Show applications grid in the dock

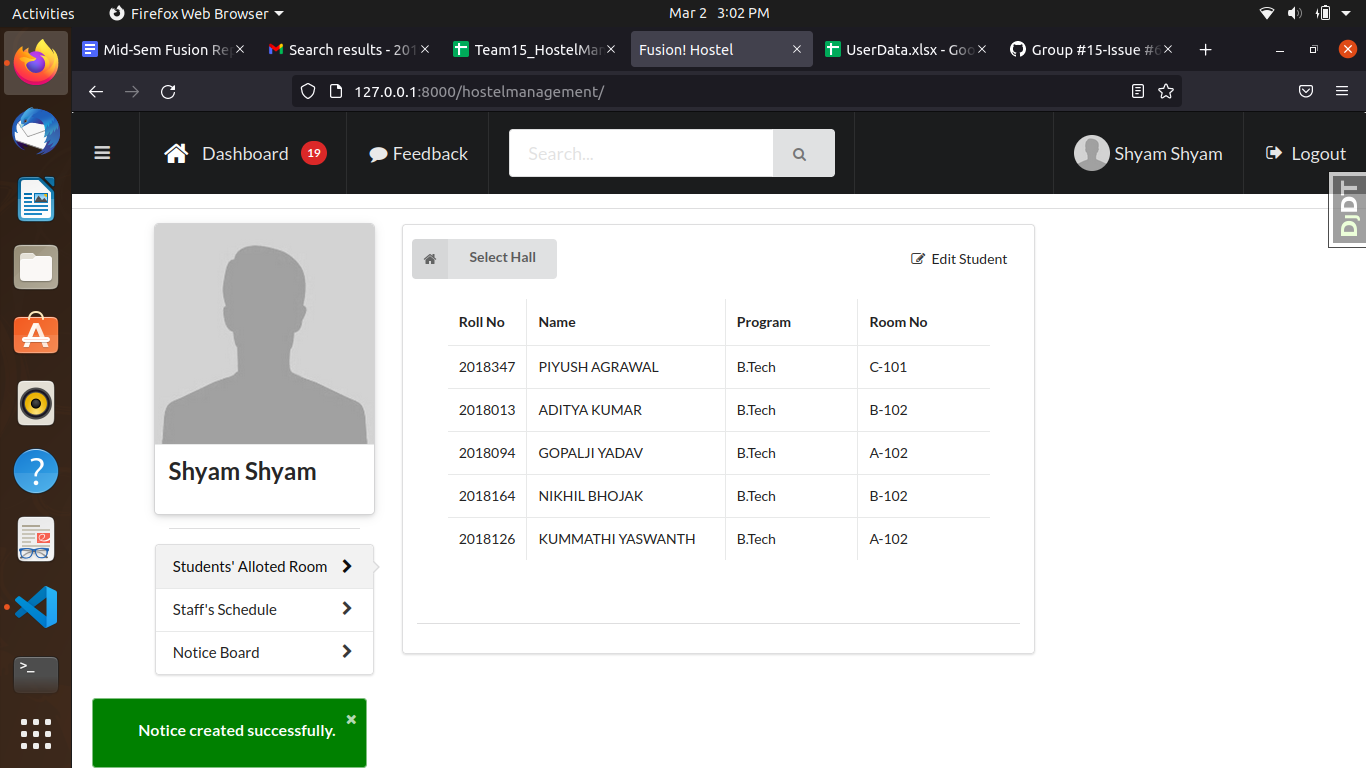pyautogui.click(x=36, y=734)
